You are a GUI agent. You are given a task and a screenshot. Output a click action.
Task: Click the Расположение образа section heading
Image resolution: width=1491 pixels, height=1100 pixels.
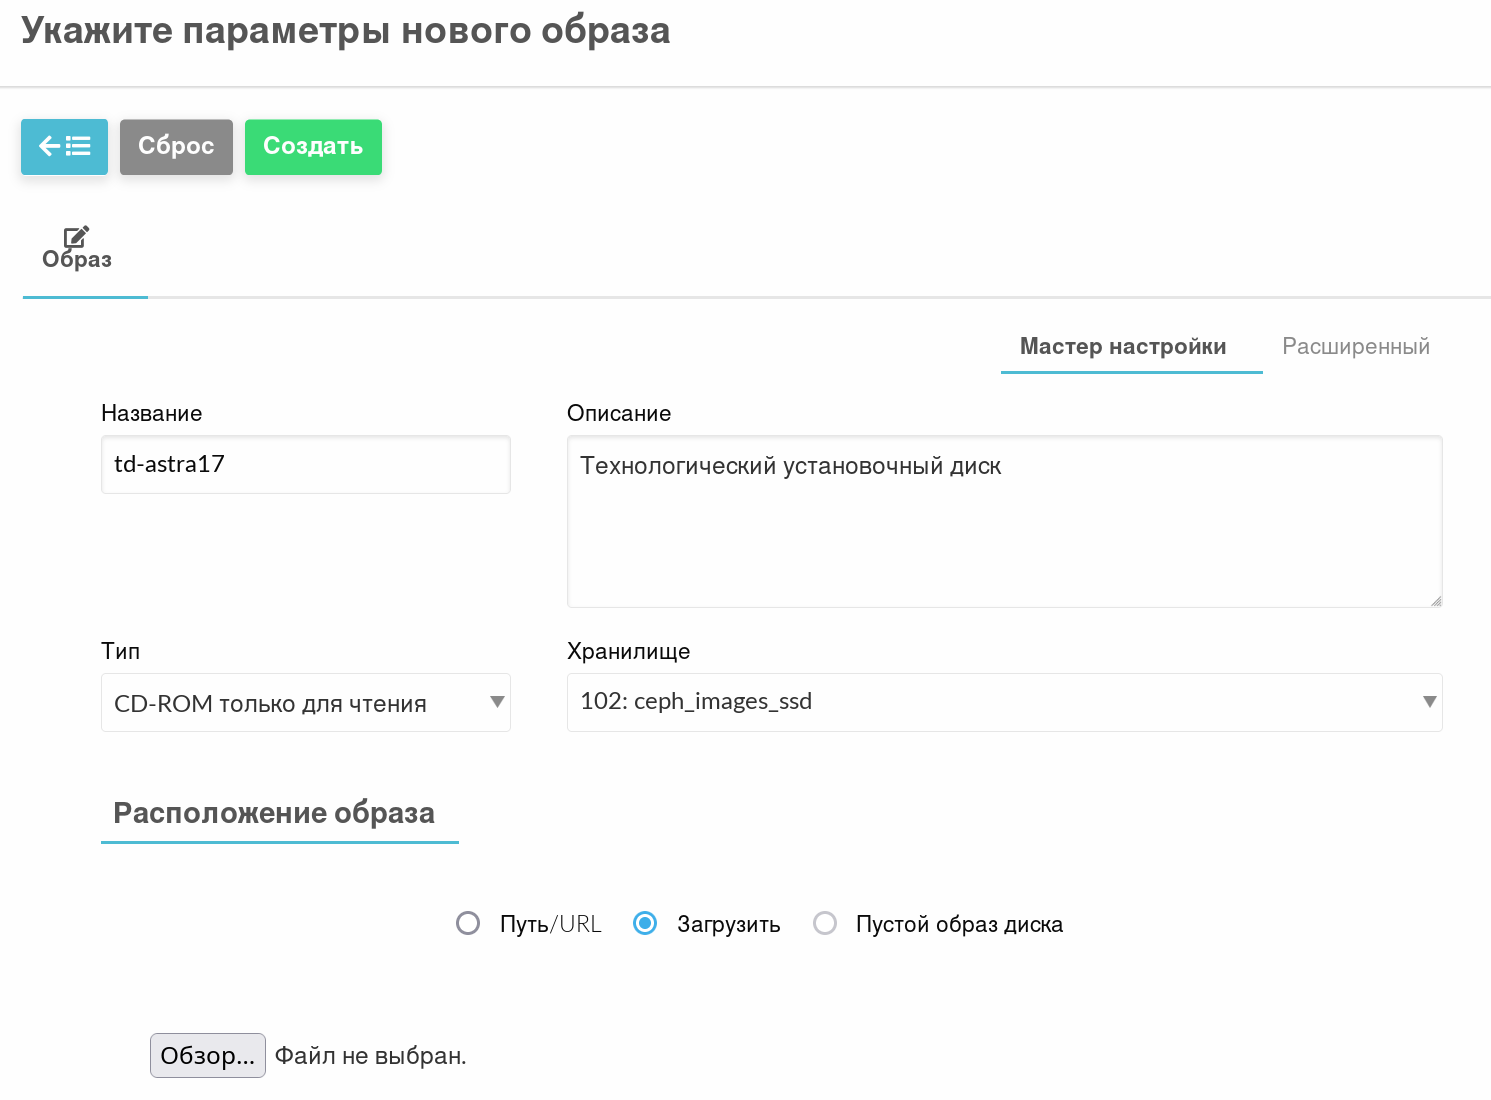click(x=274, y=813)
